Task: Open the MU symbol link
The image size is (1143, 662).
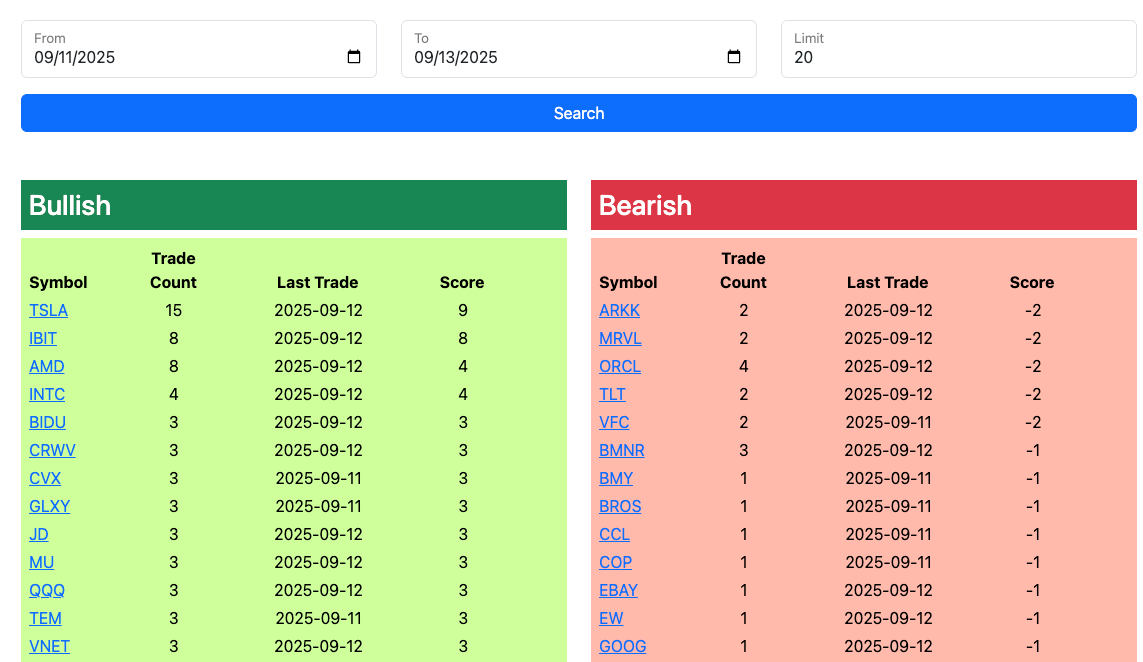Action: pyautogui.click(x=42, y=563)
